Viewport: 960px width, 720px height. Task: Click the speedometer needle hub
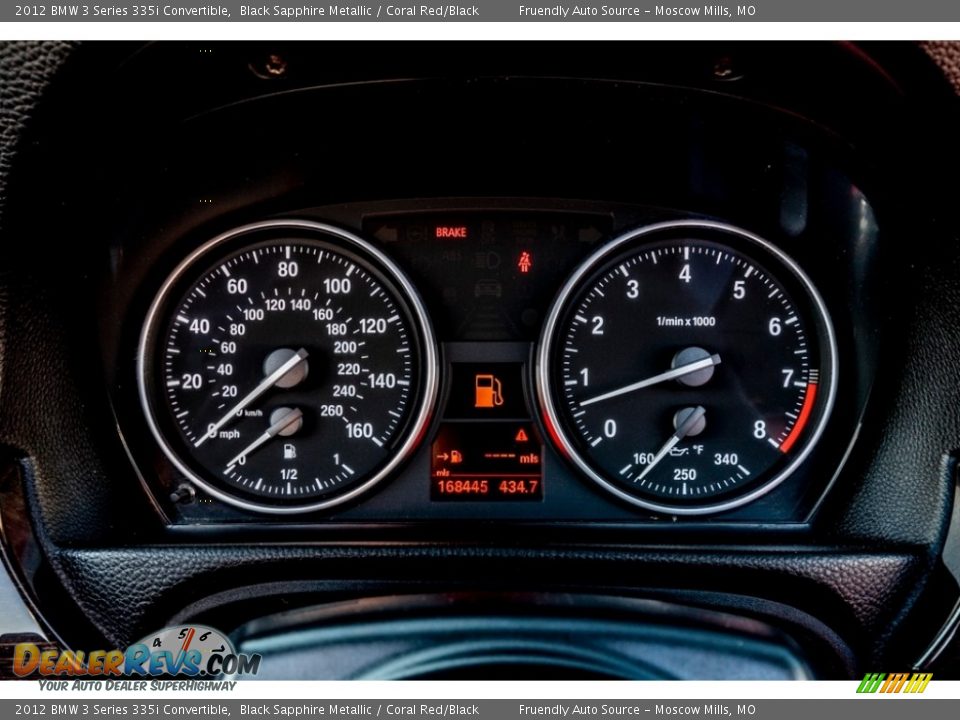pyautogui.click(x=285, y=368)
